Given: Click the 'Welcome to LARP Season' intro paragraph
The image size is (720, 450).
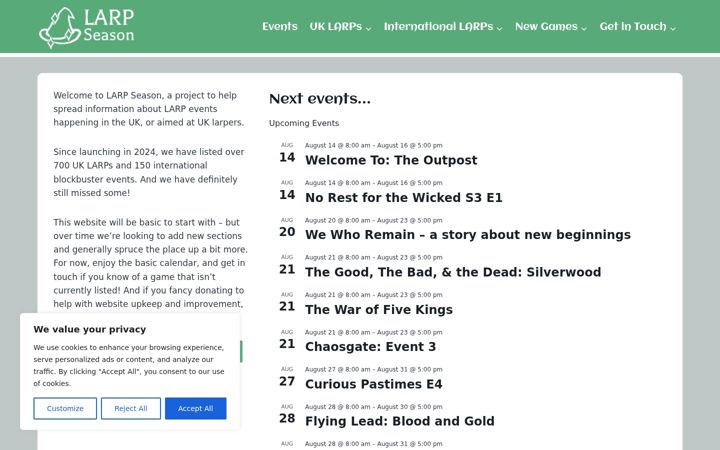Looking at the screenshot, I should (x=149, y=109).
